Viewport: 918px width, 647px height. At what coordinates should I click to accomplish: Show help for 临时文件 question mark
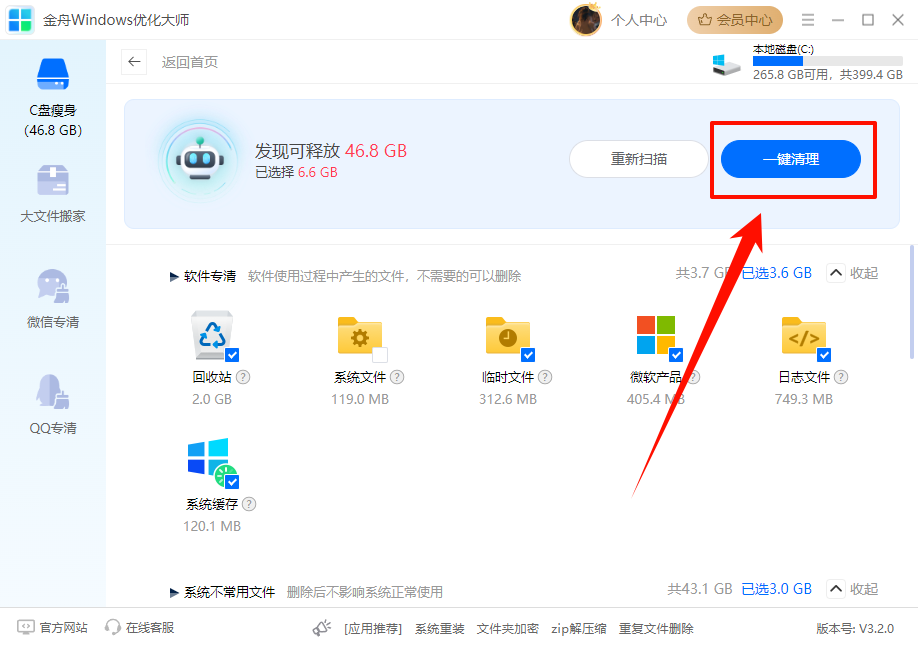[x=545, y=377]
